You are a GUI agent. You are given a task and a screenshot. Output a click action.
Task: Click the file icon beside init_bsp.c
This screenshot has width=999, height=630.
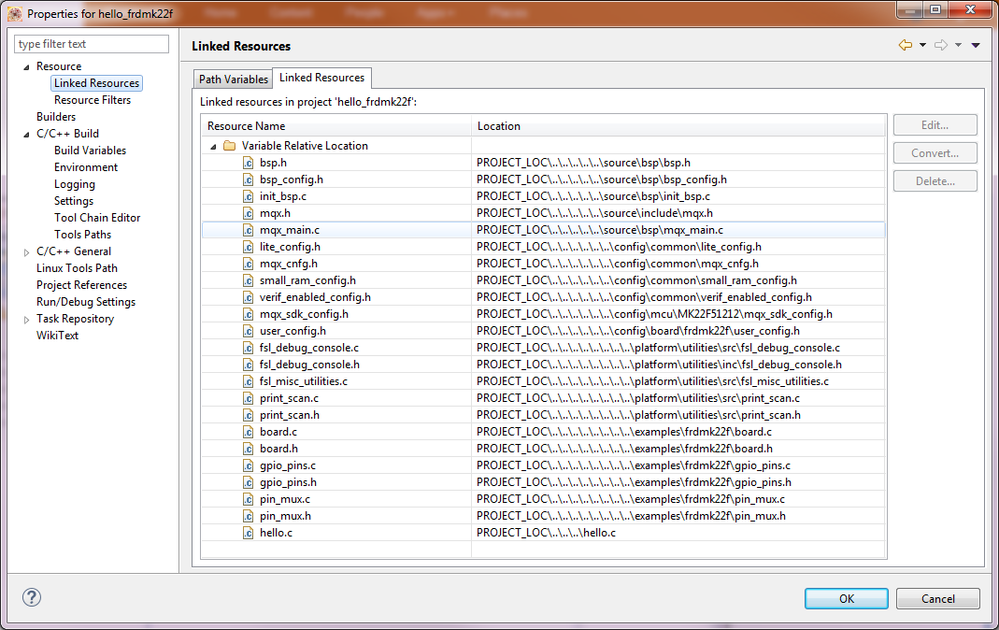248,196
